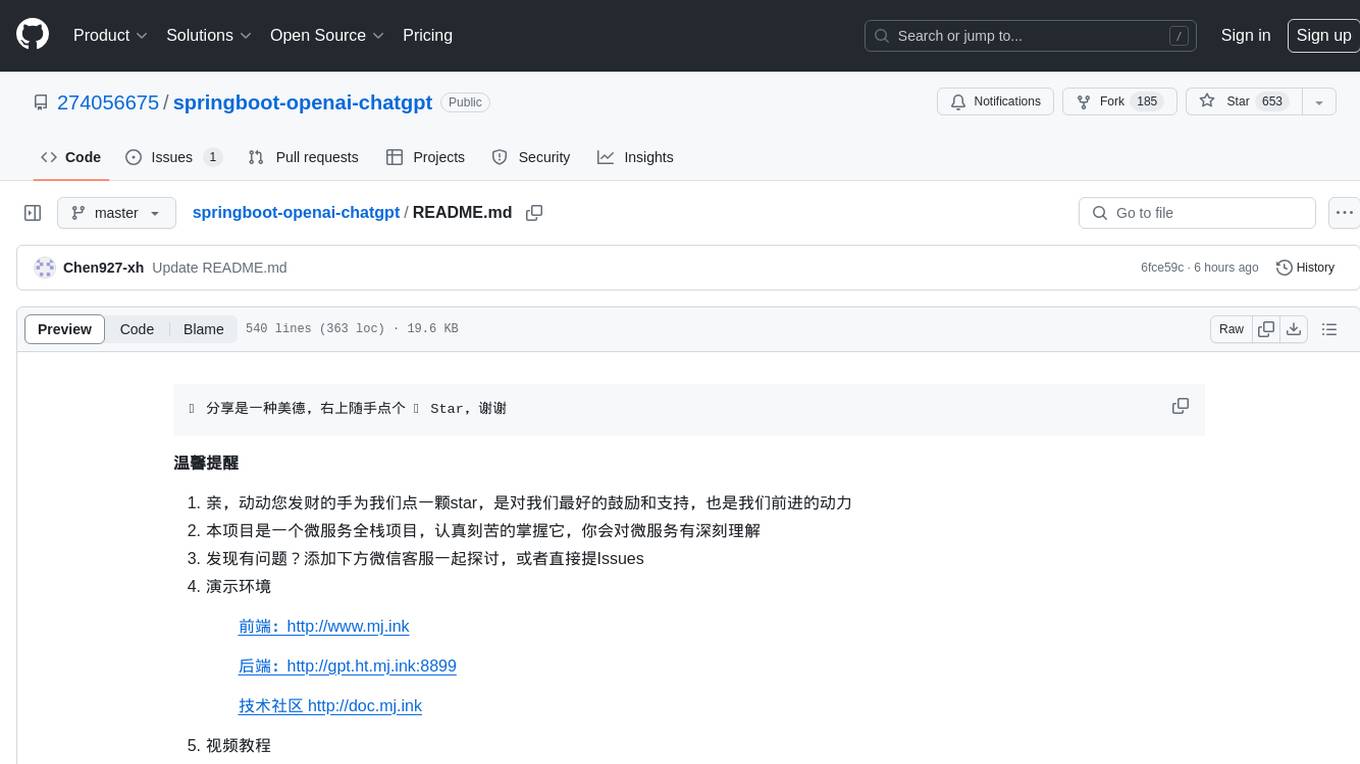Screen dimensions: 1360x764
Task: Go to springboot-openai-chatgpt breadcrumb folder
Action: click(296, 213)
